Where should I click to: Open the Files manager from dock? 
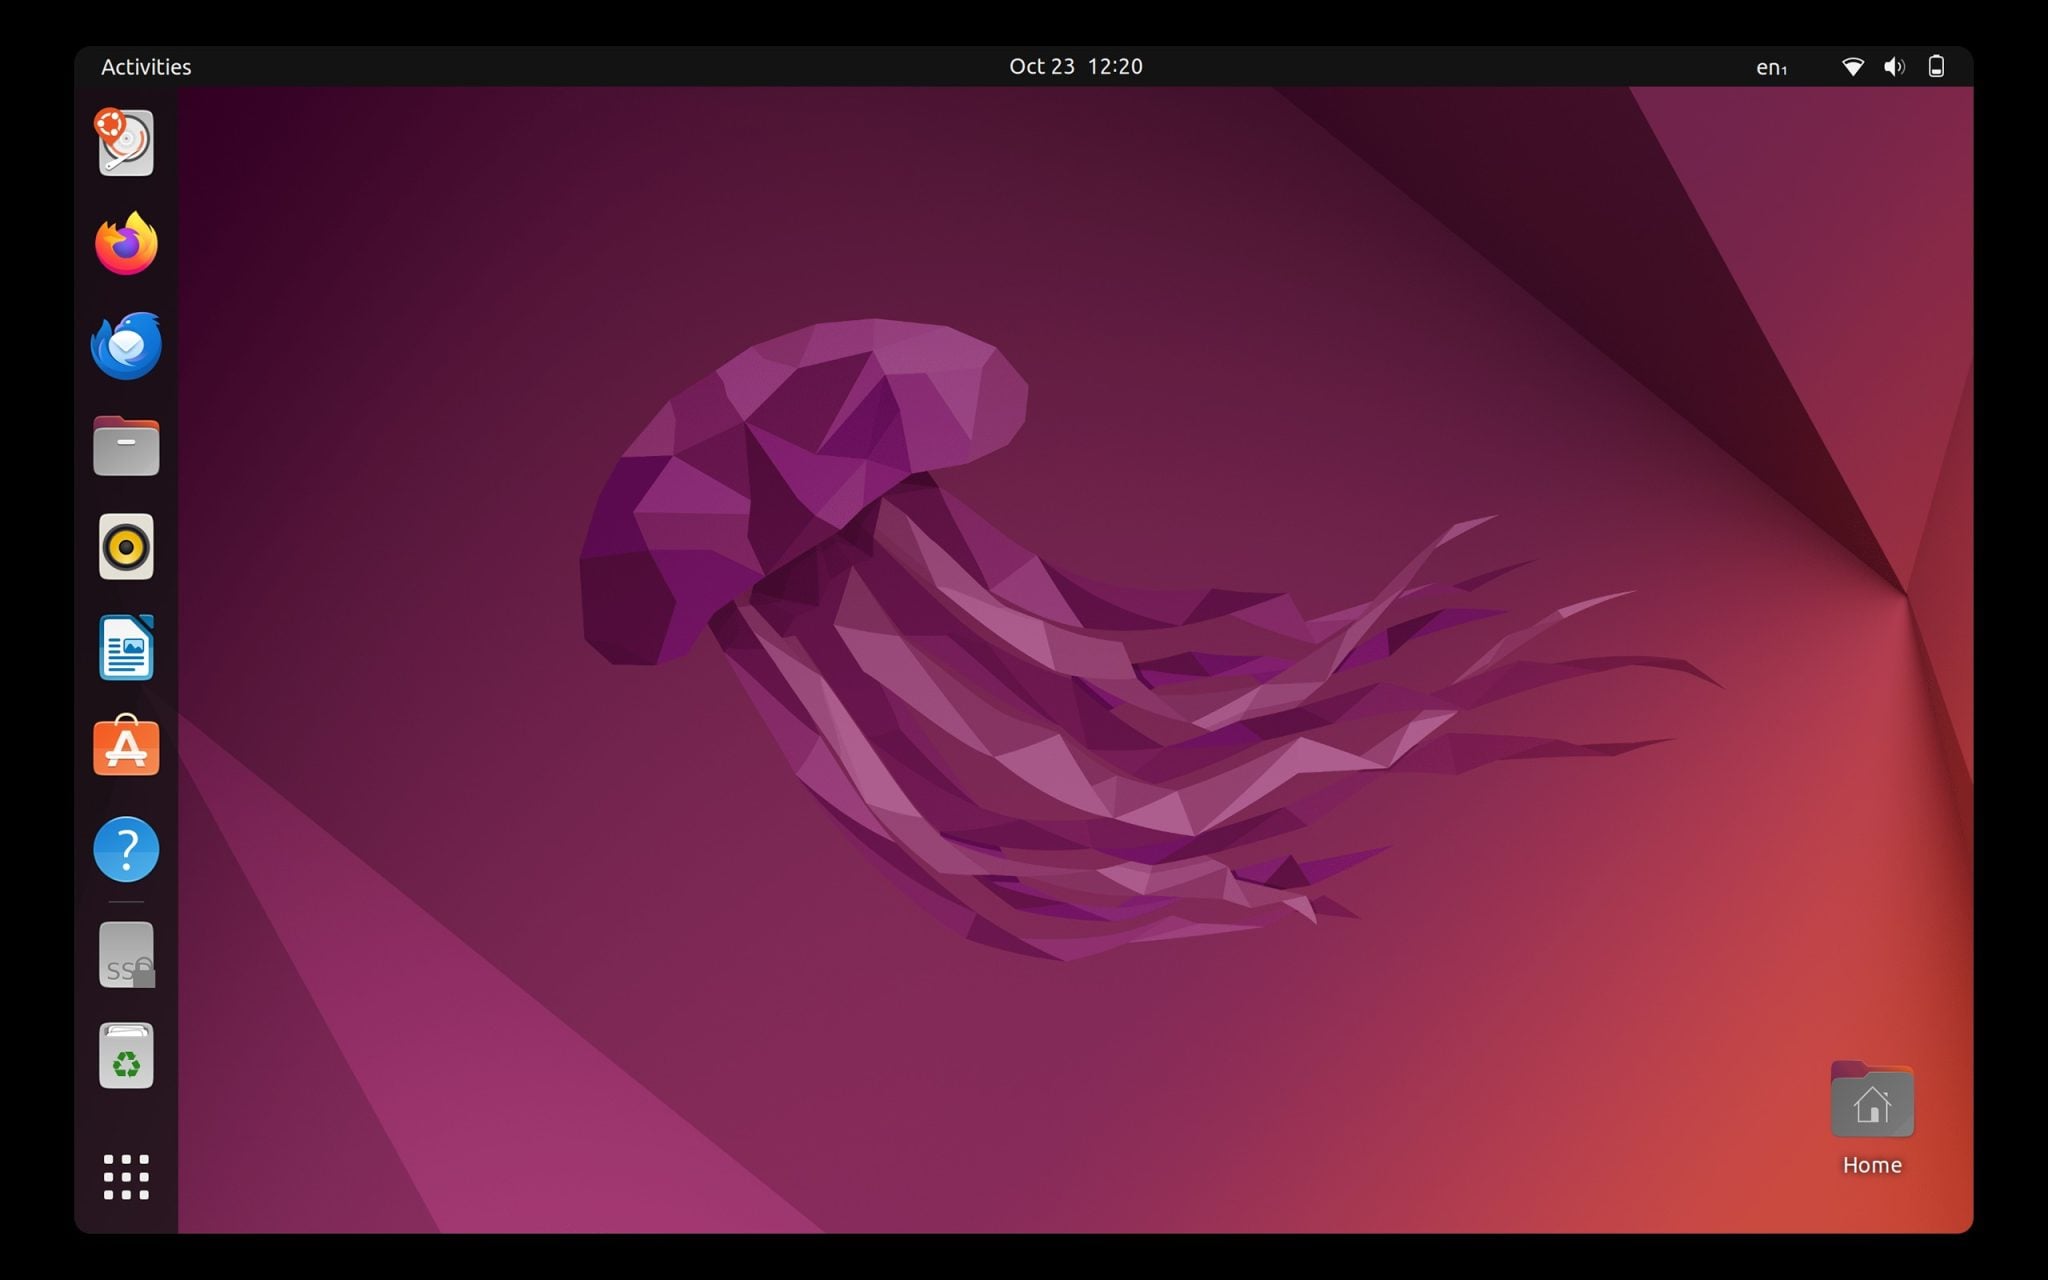pos(126,446)
